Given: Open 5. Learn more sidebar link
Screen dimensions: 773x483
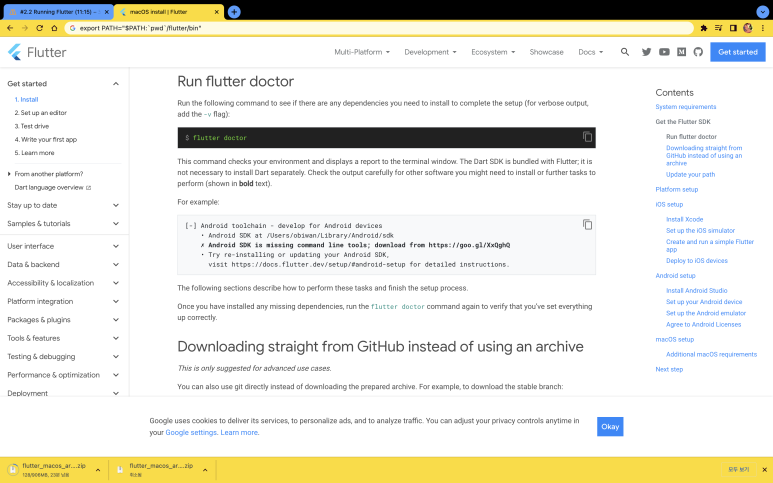Looking at the screenshot, I should click(34, 152).
